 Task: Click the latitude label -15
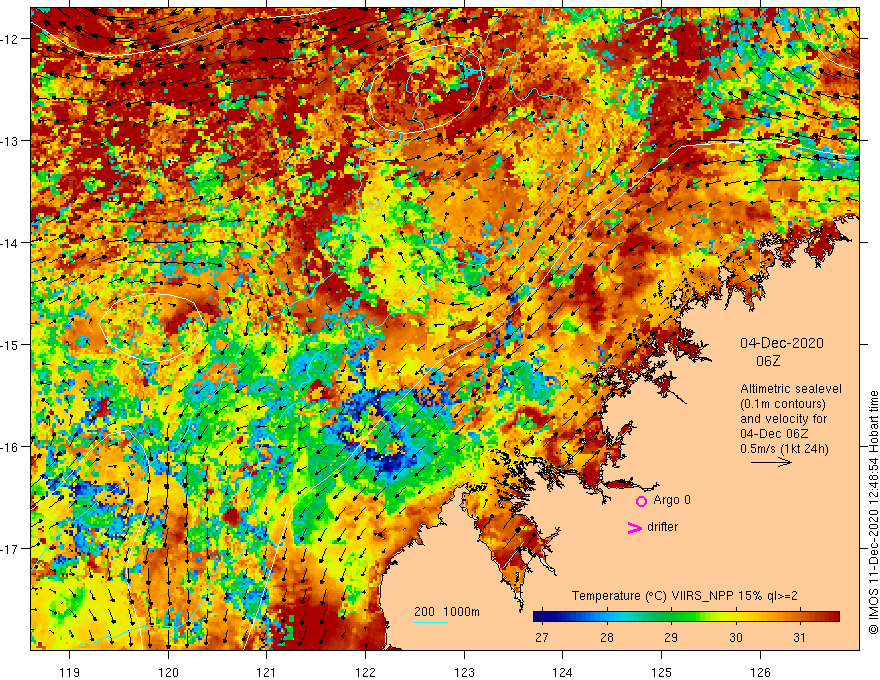tap(10, 344)
